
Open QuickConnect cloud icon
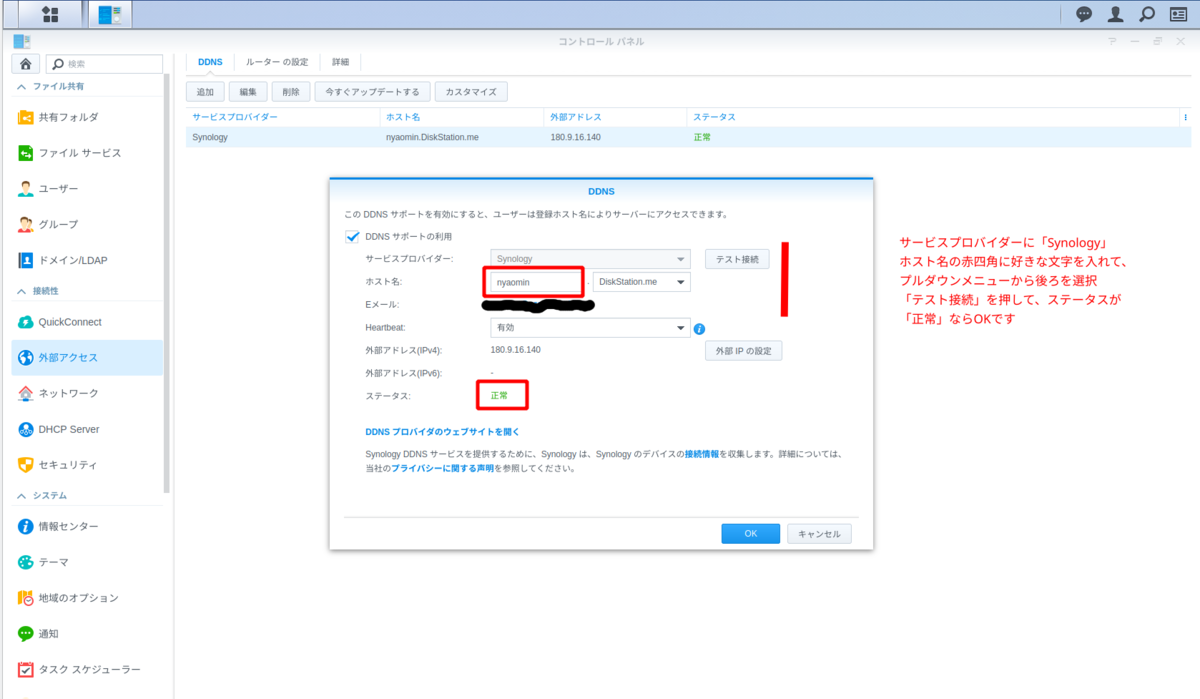click(26, 322)
